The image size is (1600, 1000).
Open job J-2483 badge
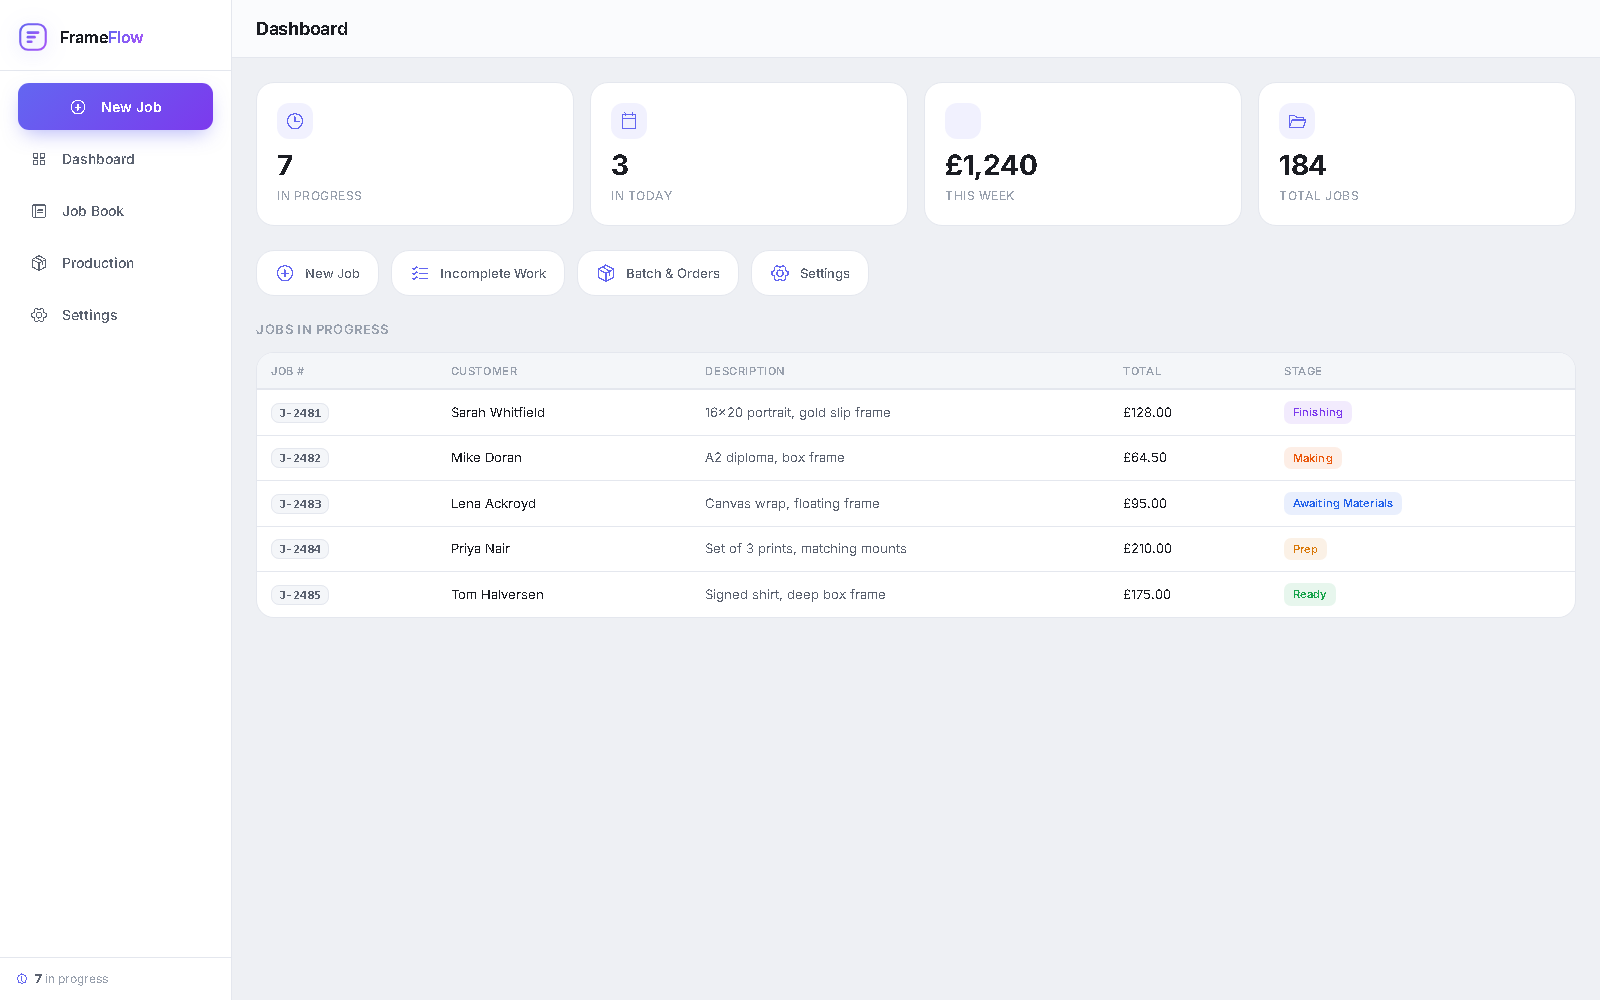[300, 504]
